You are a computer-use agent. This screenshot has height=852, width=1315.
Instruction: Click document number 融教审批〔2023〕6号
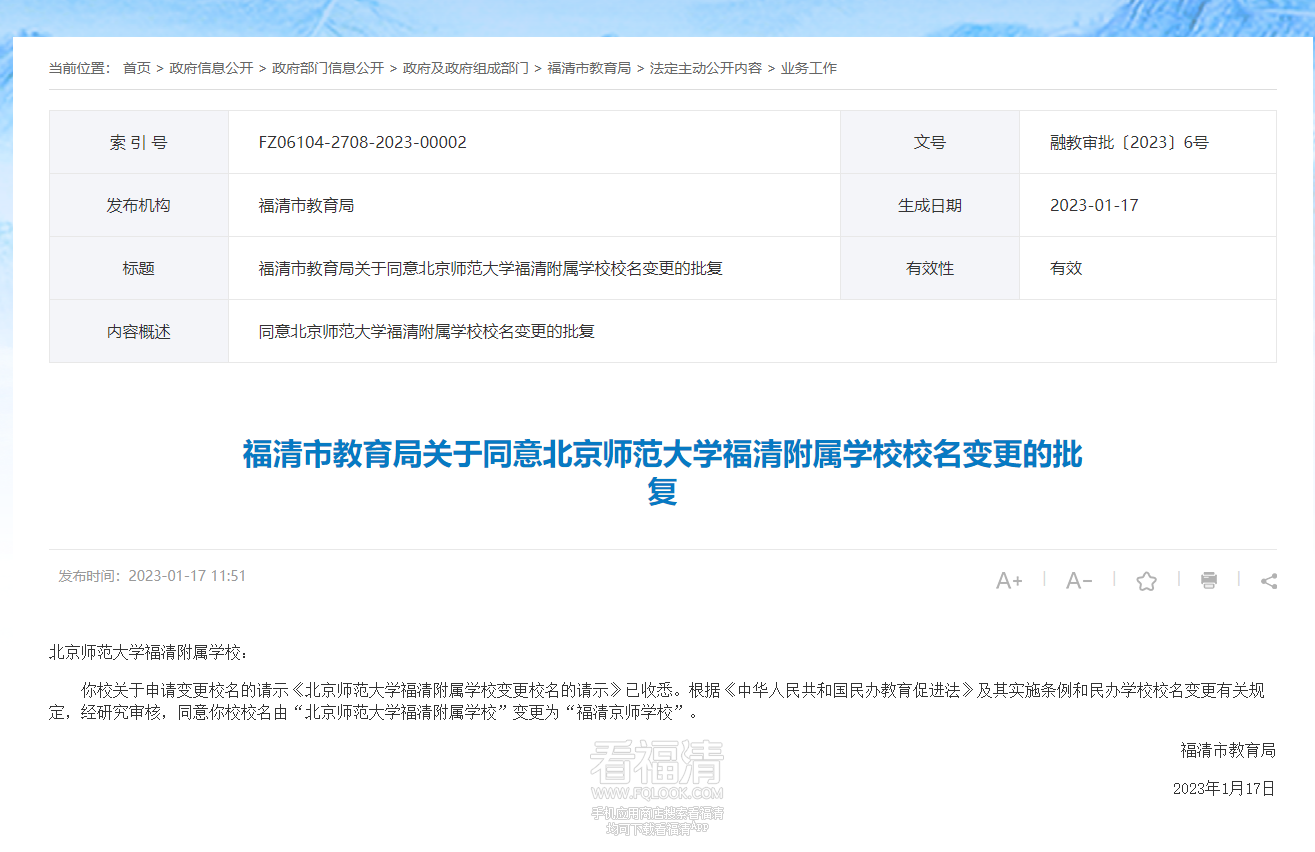click(1129, 142)
